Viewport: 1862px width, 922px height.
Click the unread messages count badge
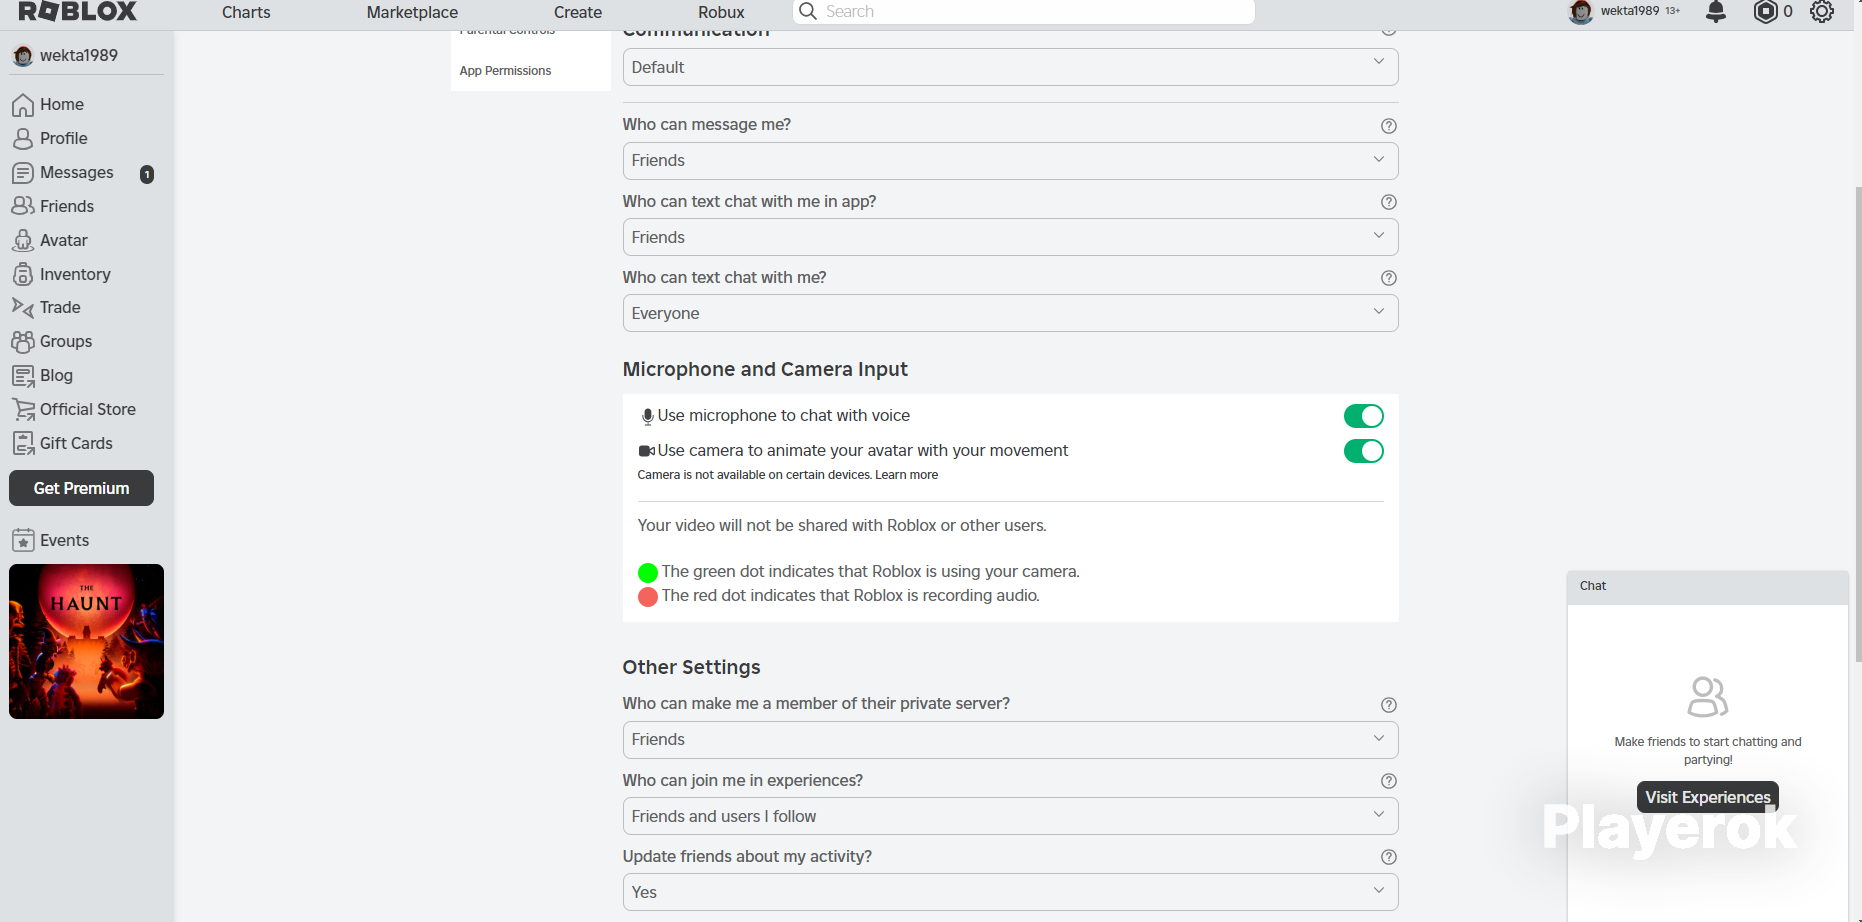(147, 174)
